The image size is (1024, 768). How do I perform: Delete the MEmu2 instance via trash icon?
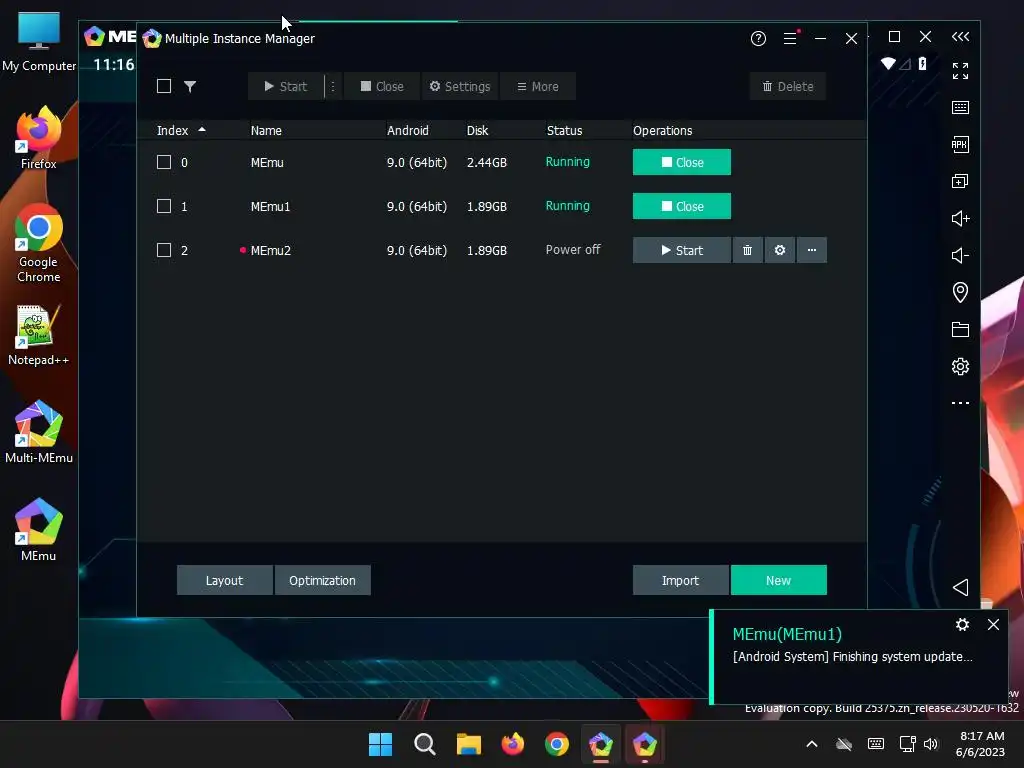(747, 250)
